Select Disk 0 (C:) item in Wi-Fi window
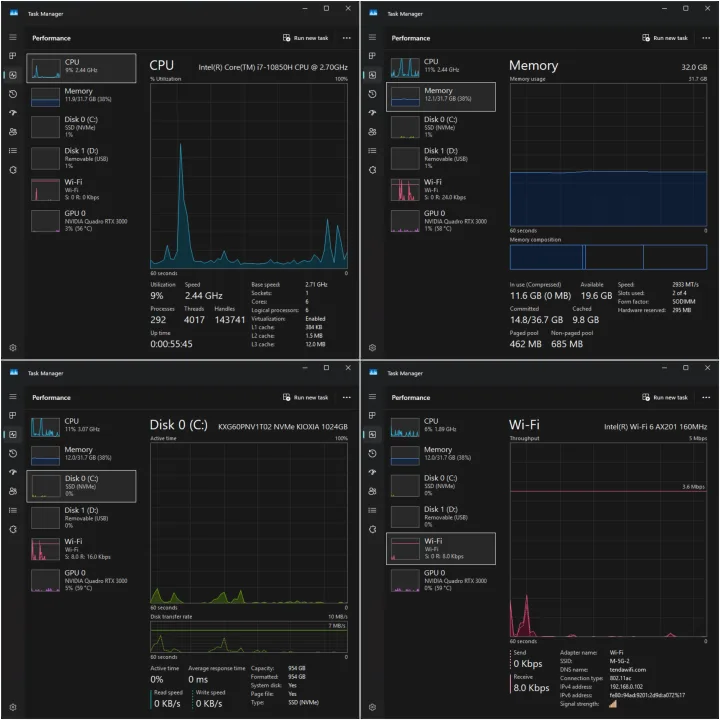The image size is (720, 720). click(441, 485)
